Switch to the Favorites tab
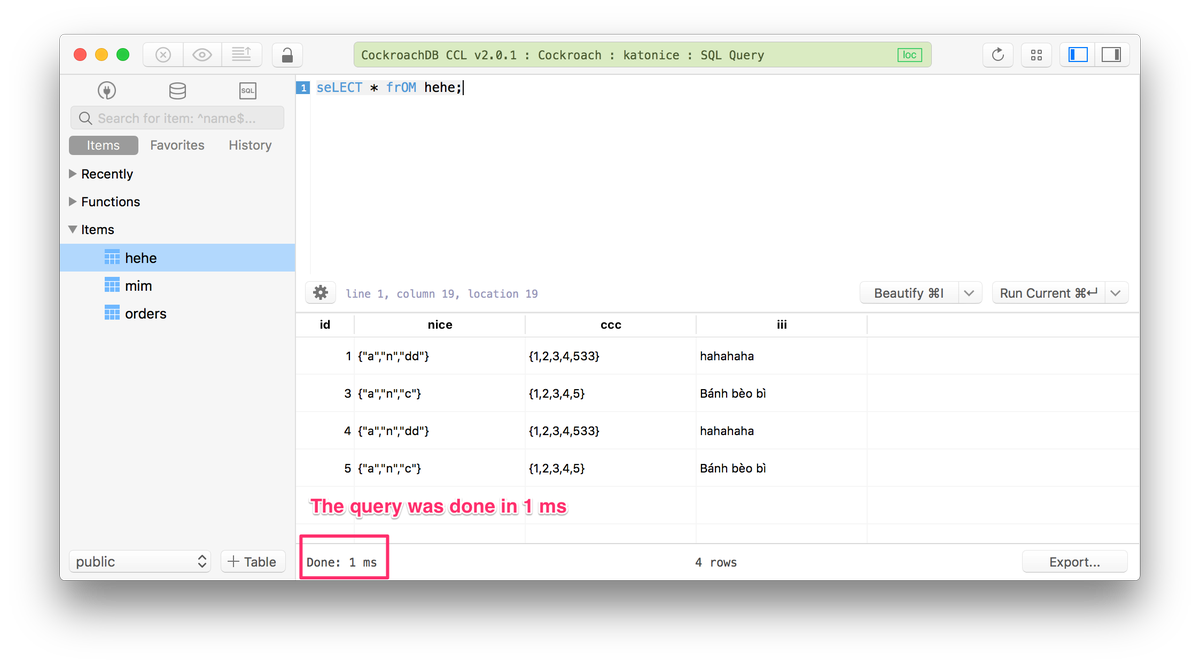1200x666 pixels. coord(177,145)
